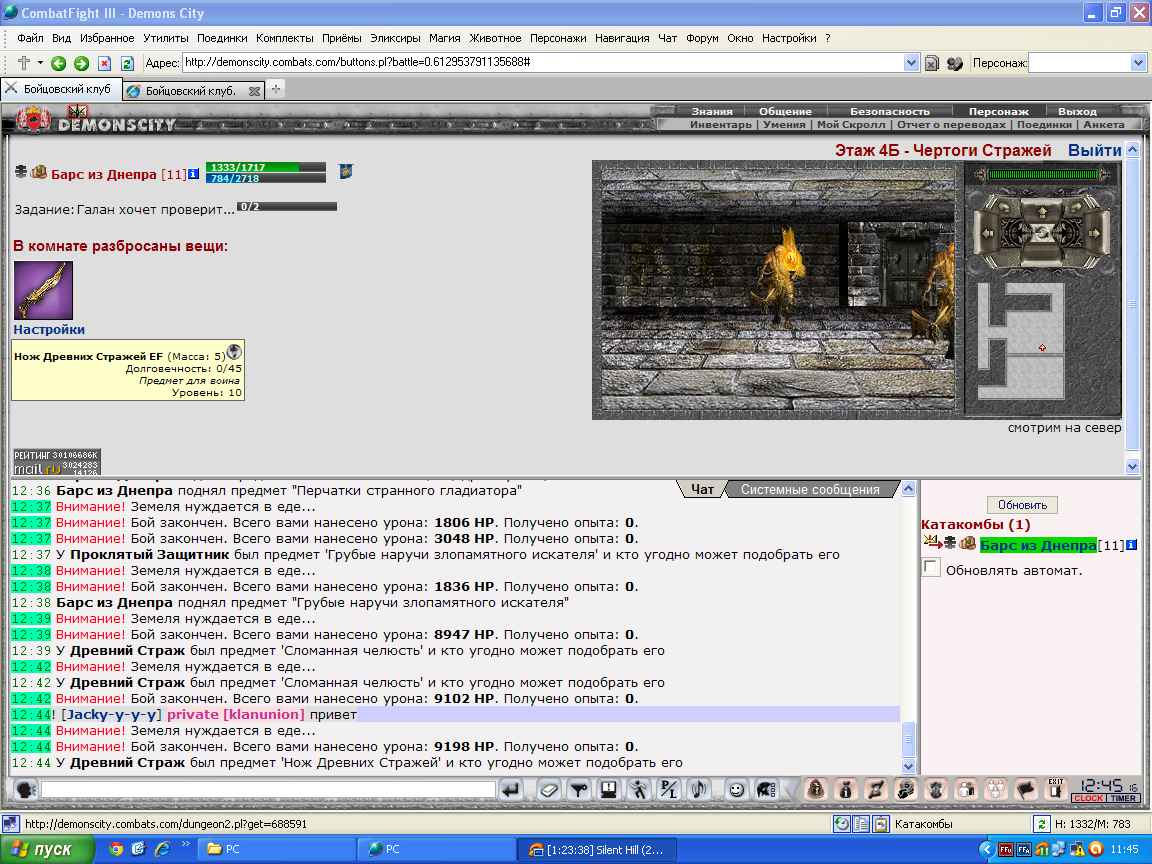Open the Навигация menu
The height and width of the screenshot is (864, 1152).
point(622,38)
